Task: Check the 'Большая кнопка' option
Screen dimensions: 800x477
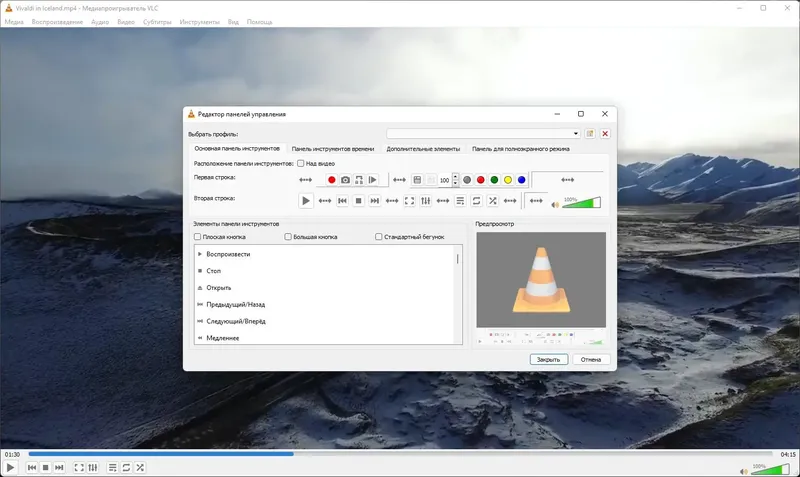Action: (288, 237)
